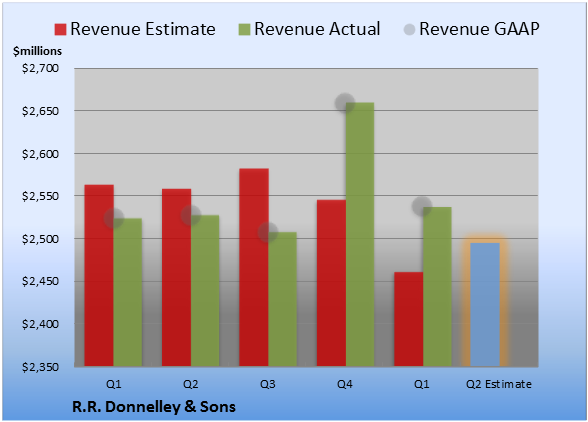Select the blue Q2 Estimate bar
588x422 pixels.
click(x=485, y=305)
